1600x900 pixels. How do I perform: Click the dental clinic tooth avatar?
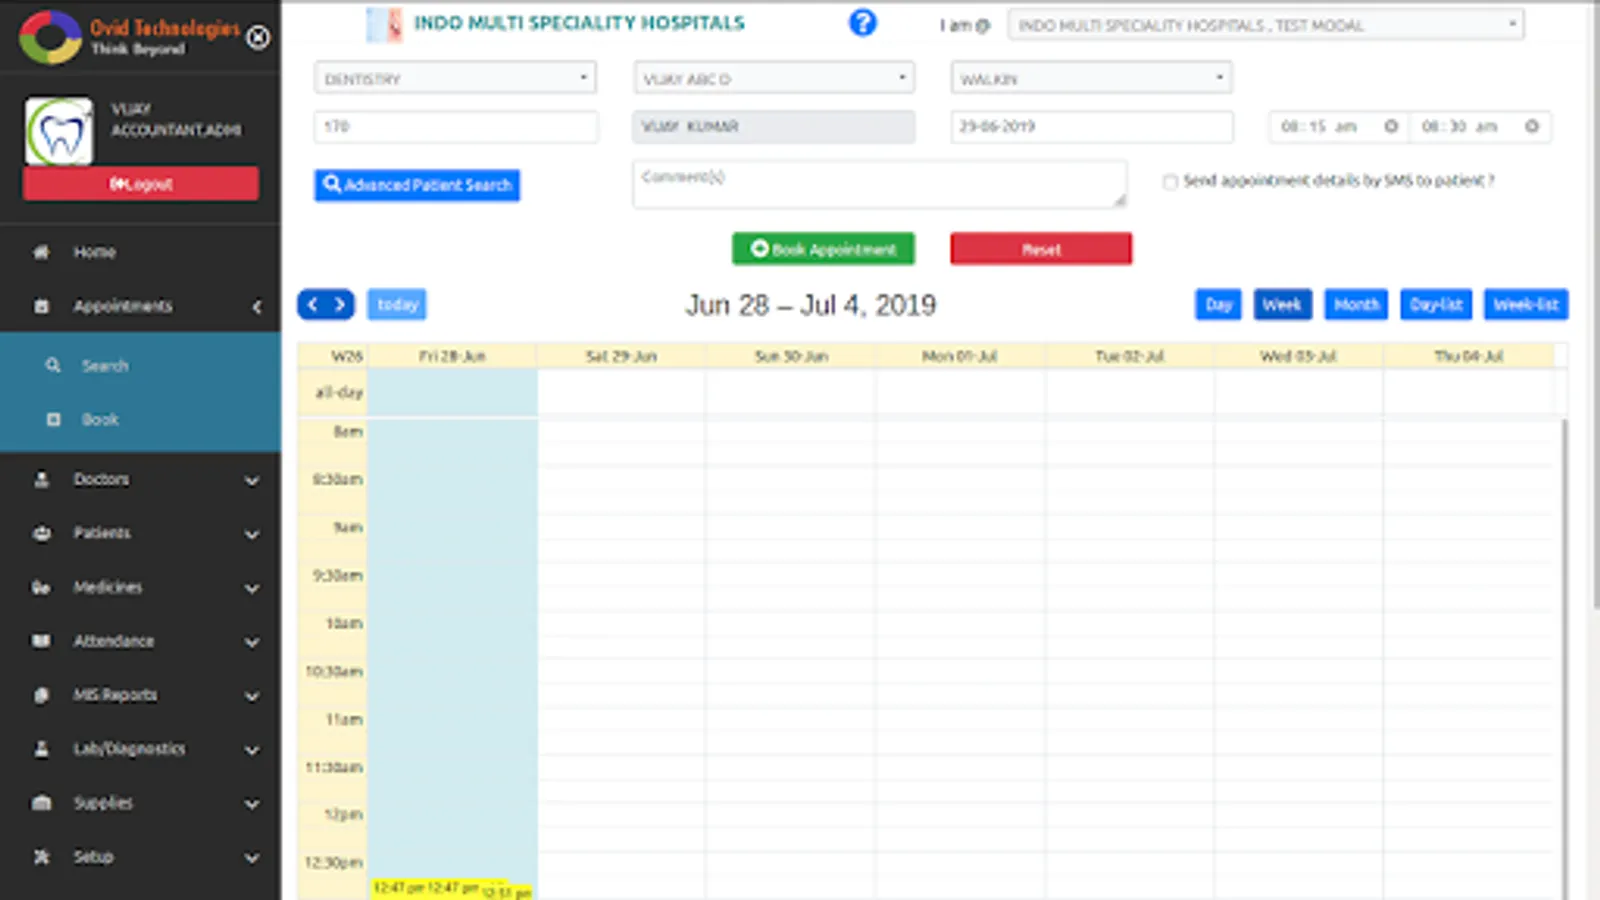click(x=59, y=131)
